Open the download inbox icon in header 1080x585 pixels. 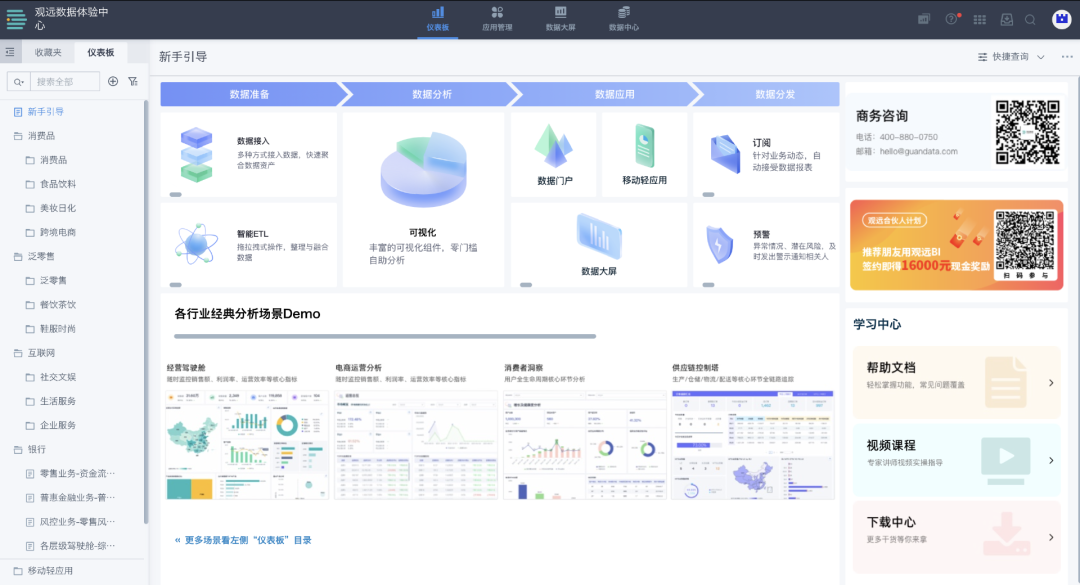1006,19
